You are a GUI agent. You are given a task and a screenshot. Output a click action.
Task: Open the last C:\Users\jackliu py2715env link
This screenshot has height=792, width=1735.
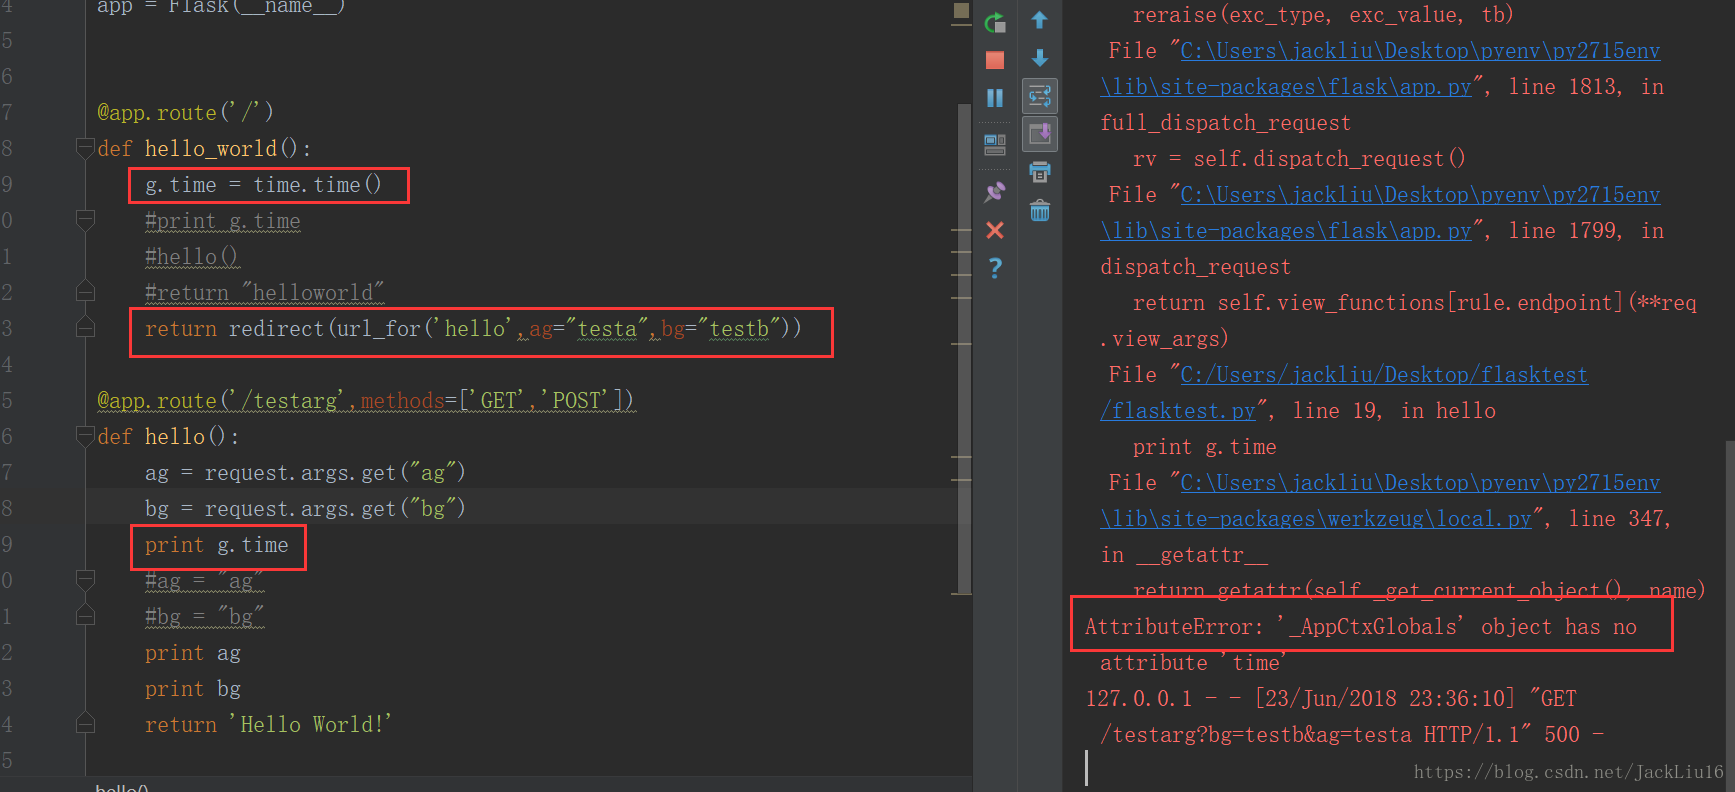[x=1420, y=483]
